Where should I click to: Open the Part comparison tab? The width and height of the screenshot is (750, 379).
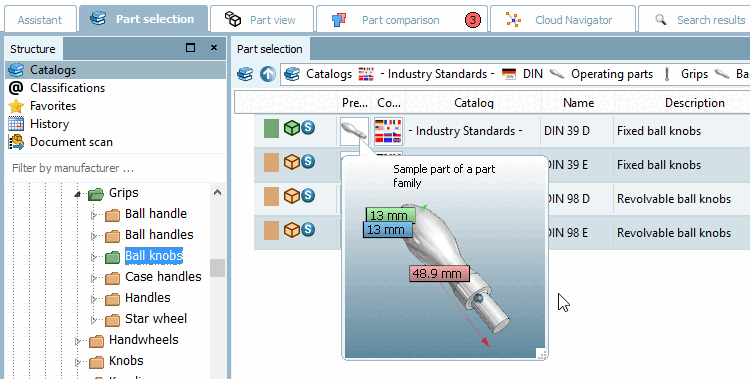pos(402,20)
